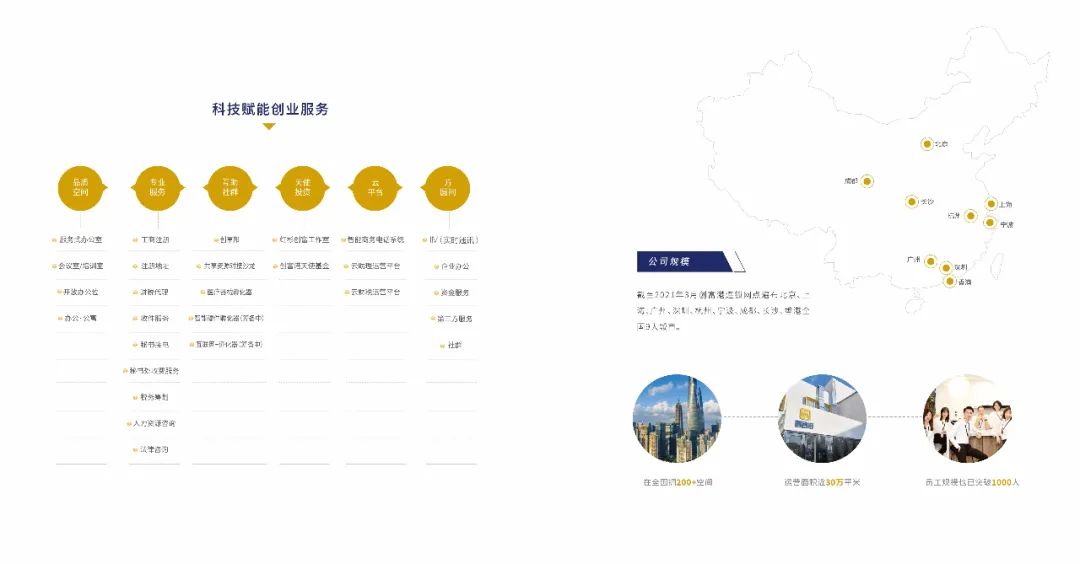Open the city skyline circular photo
Image resolution: width=1080 pixels, height=564 pixels.
[676, 418]
